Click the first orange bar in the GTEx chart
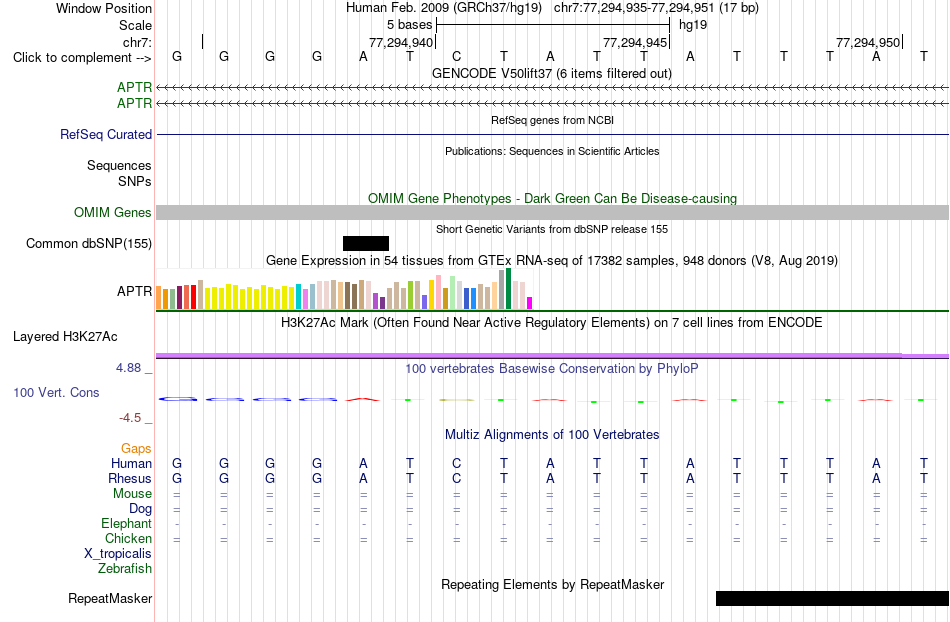The image size is (950, 622). (159, 298)
